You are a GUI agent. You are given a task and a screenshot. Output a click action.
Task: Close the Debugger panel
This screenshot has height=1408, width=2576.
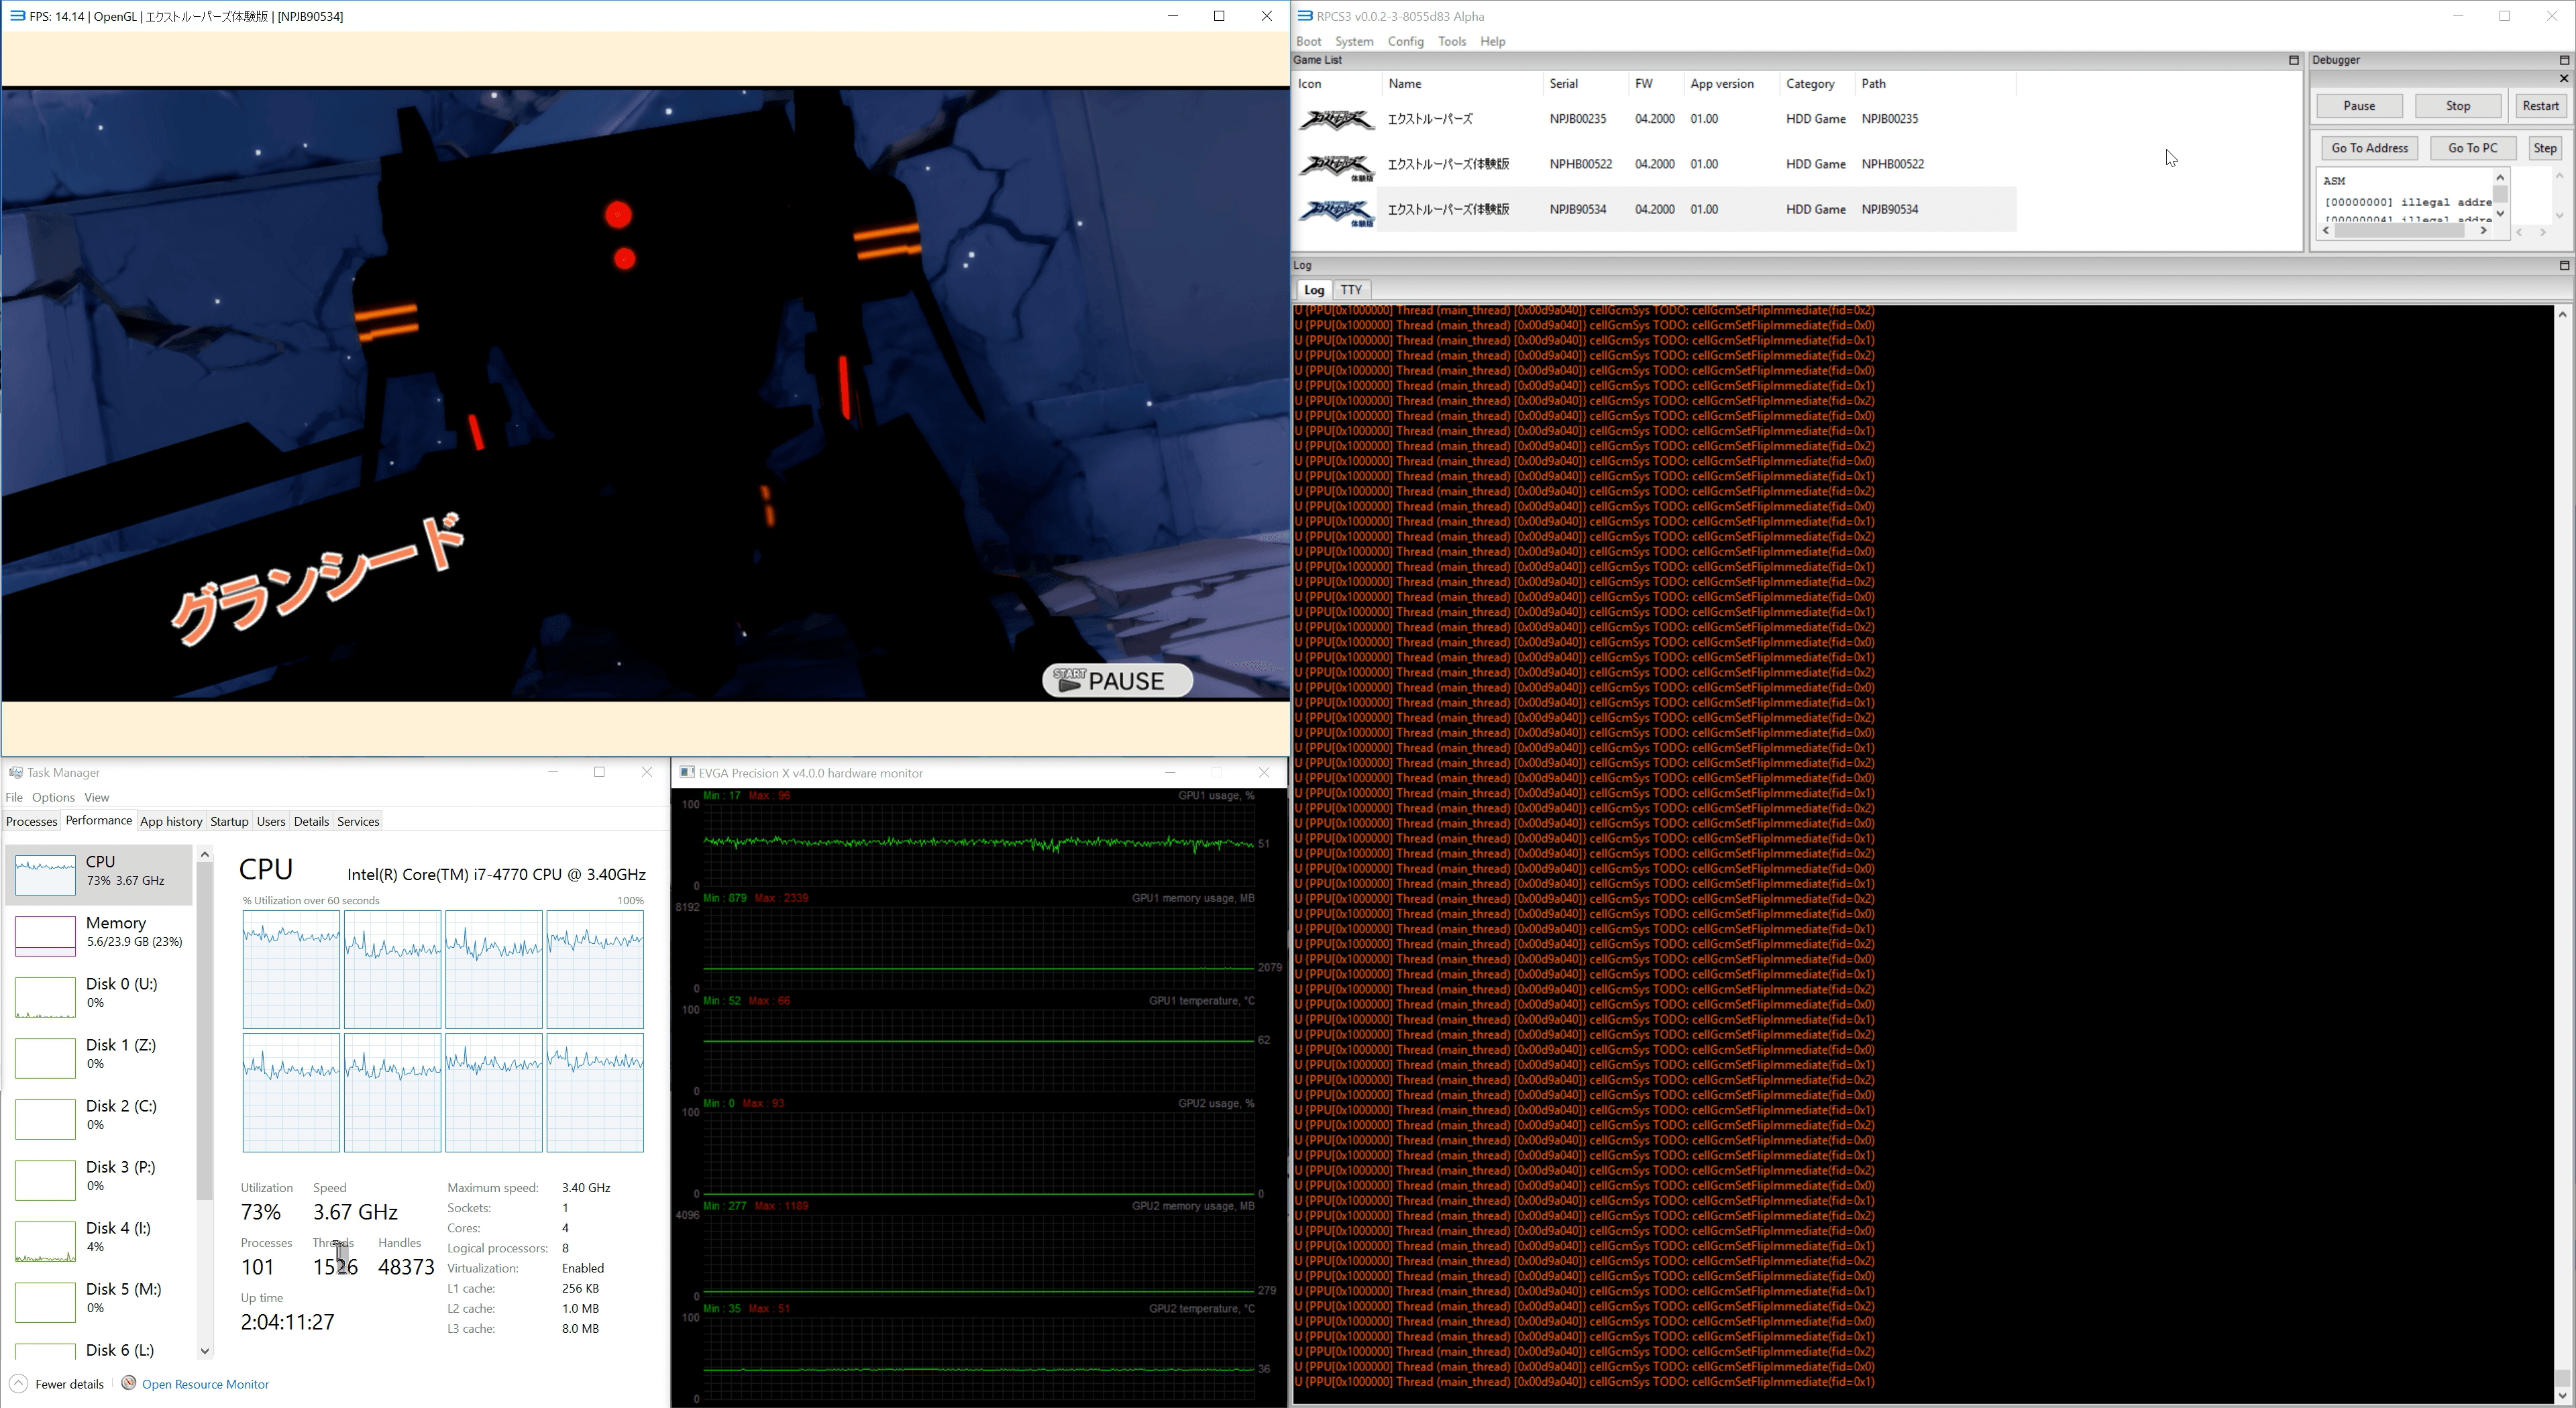click(x=2564, y=78)
